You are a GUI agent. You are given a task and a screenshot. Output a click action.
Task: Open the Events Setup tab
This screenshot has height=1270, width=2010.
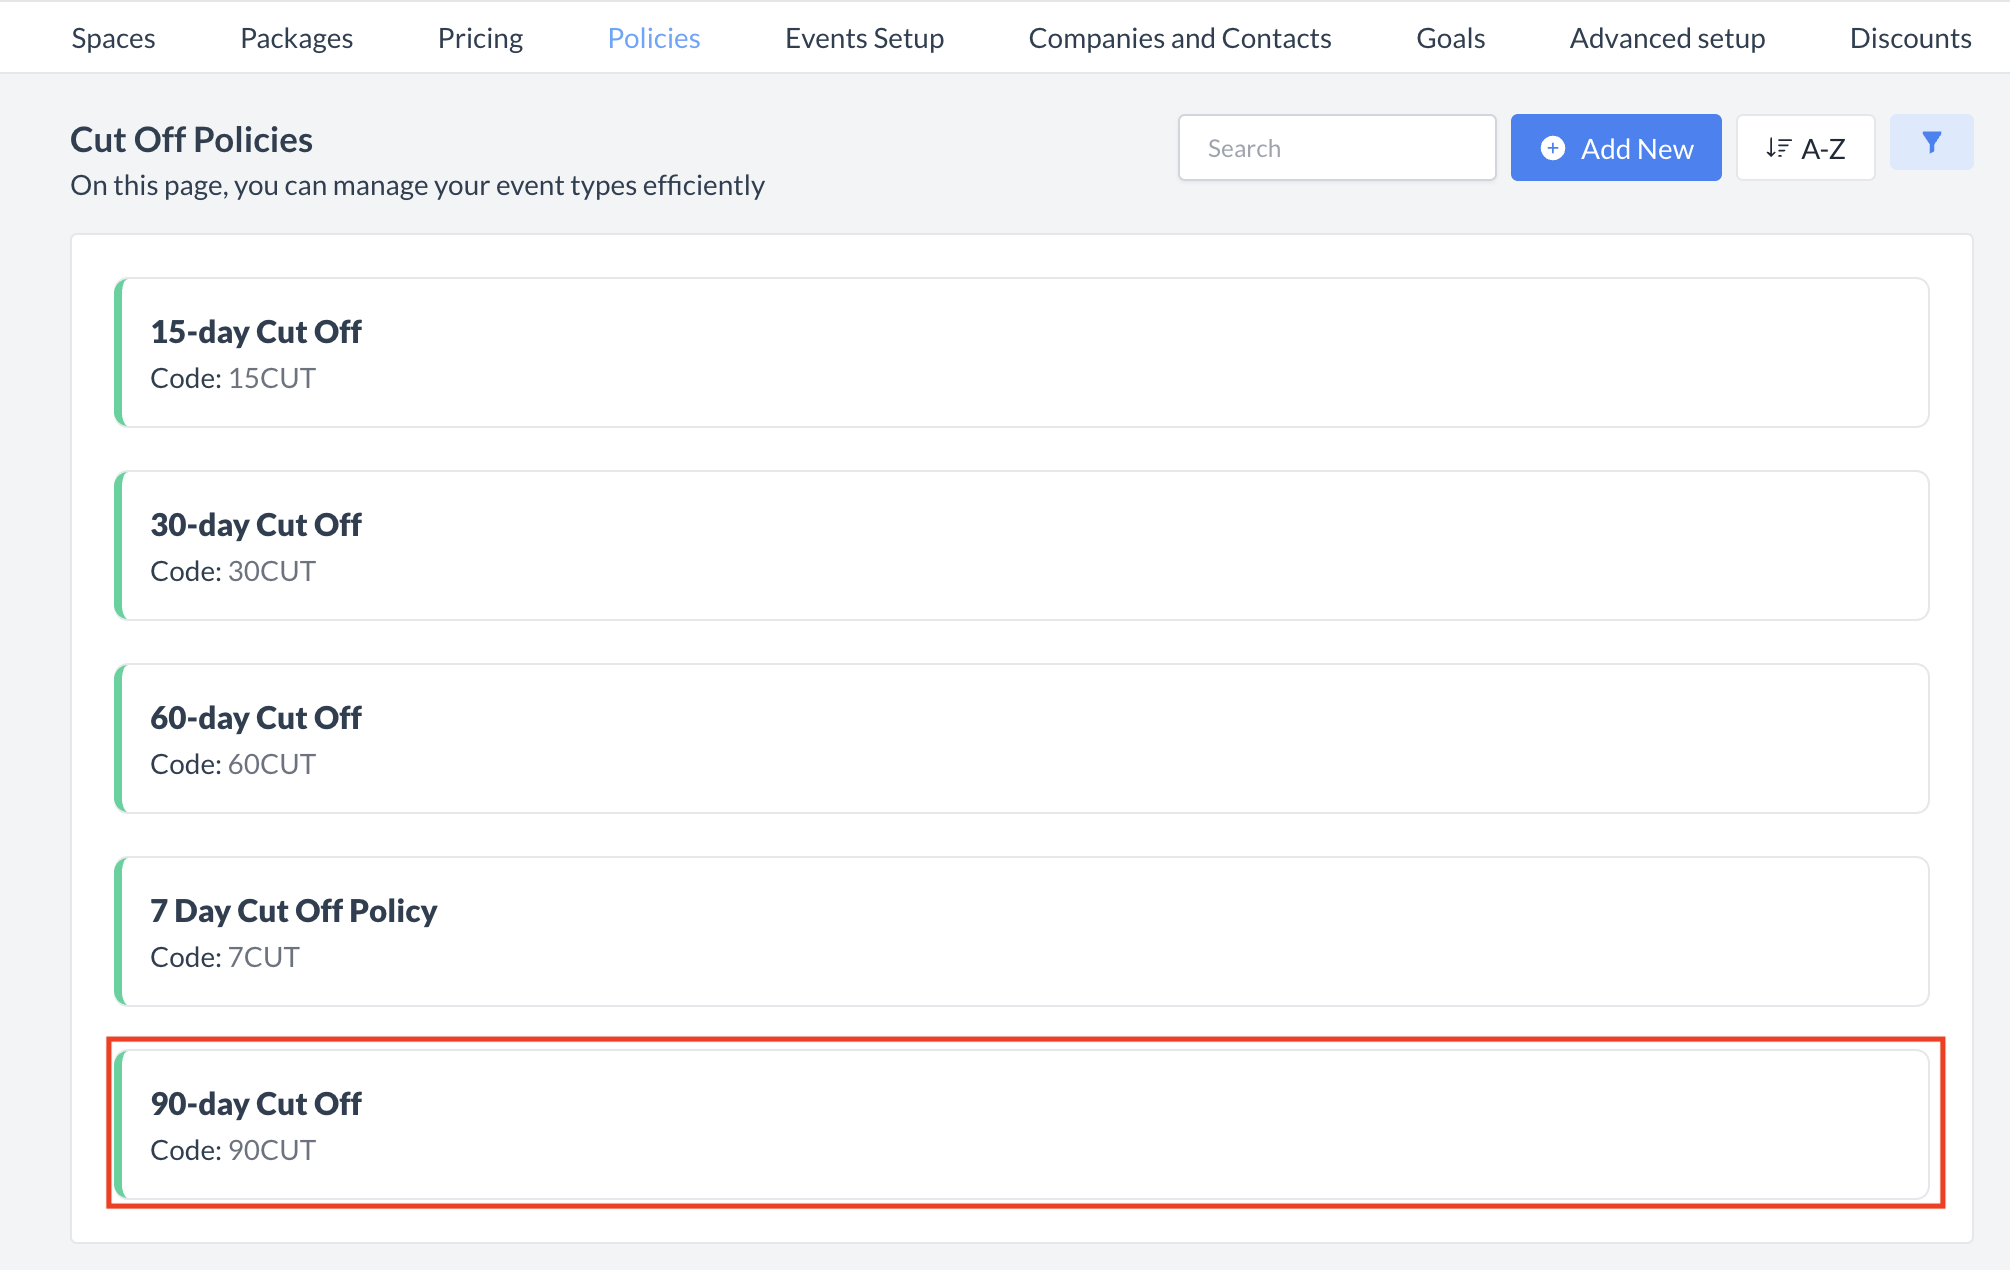pyautogui.click(x=864, y=37)
